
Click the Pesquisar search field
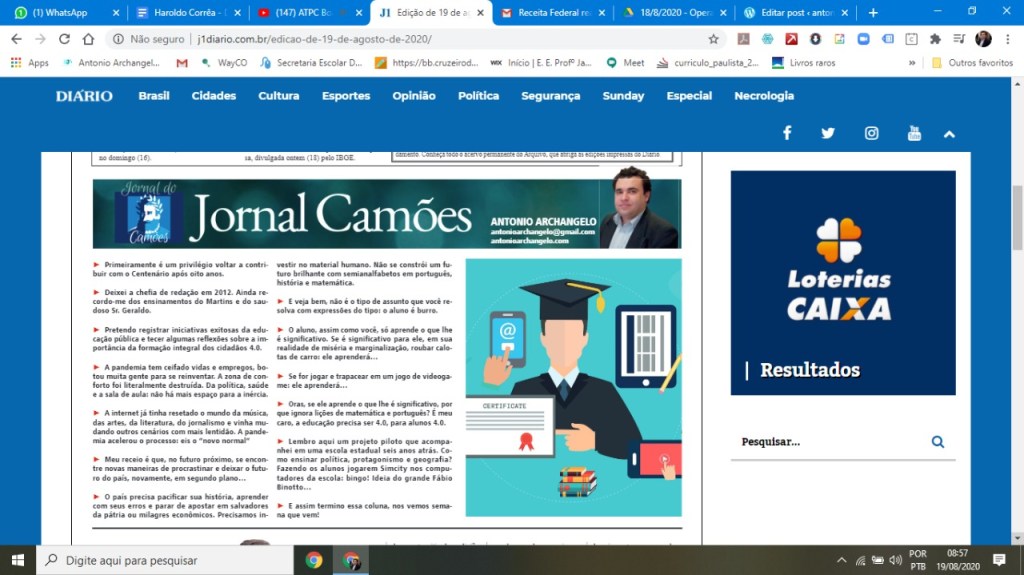[828, 441]
